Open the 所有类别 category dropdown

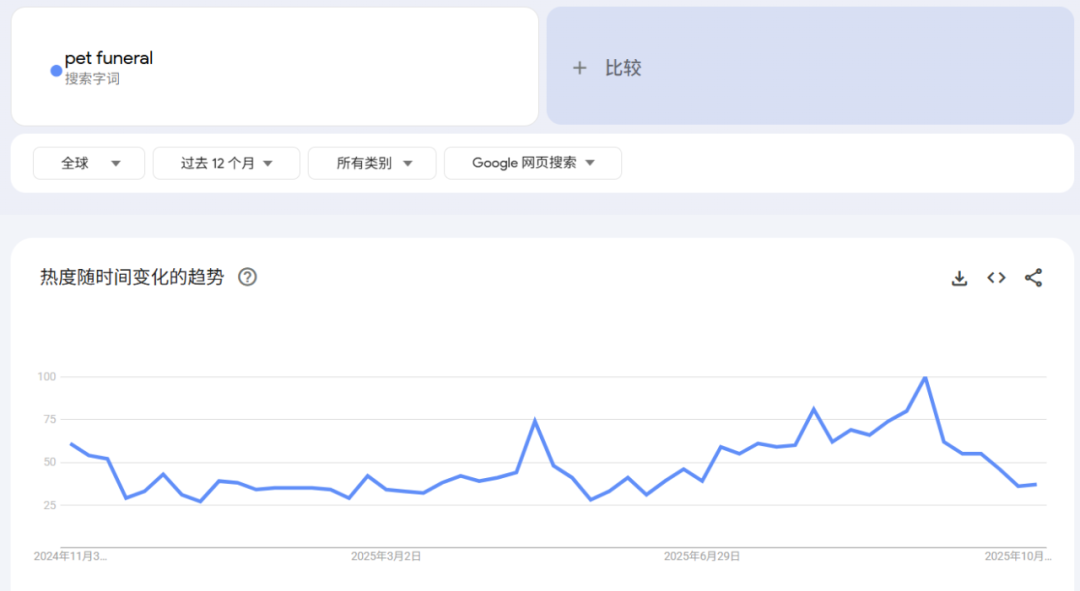372,163
